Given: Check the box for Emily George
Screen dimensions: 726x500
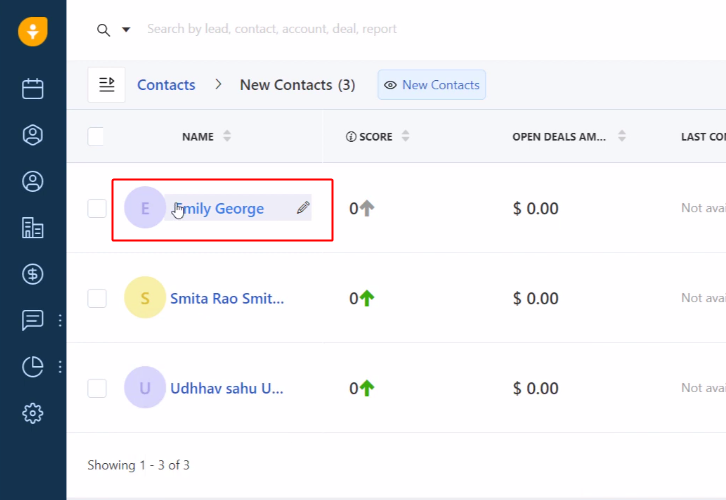Looking at the screenshot, I should click(96, 208).
